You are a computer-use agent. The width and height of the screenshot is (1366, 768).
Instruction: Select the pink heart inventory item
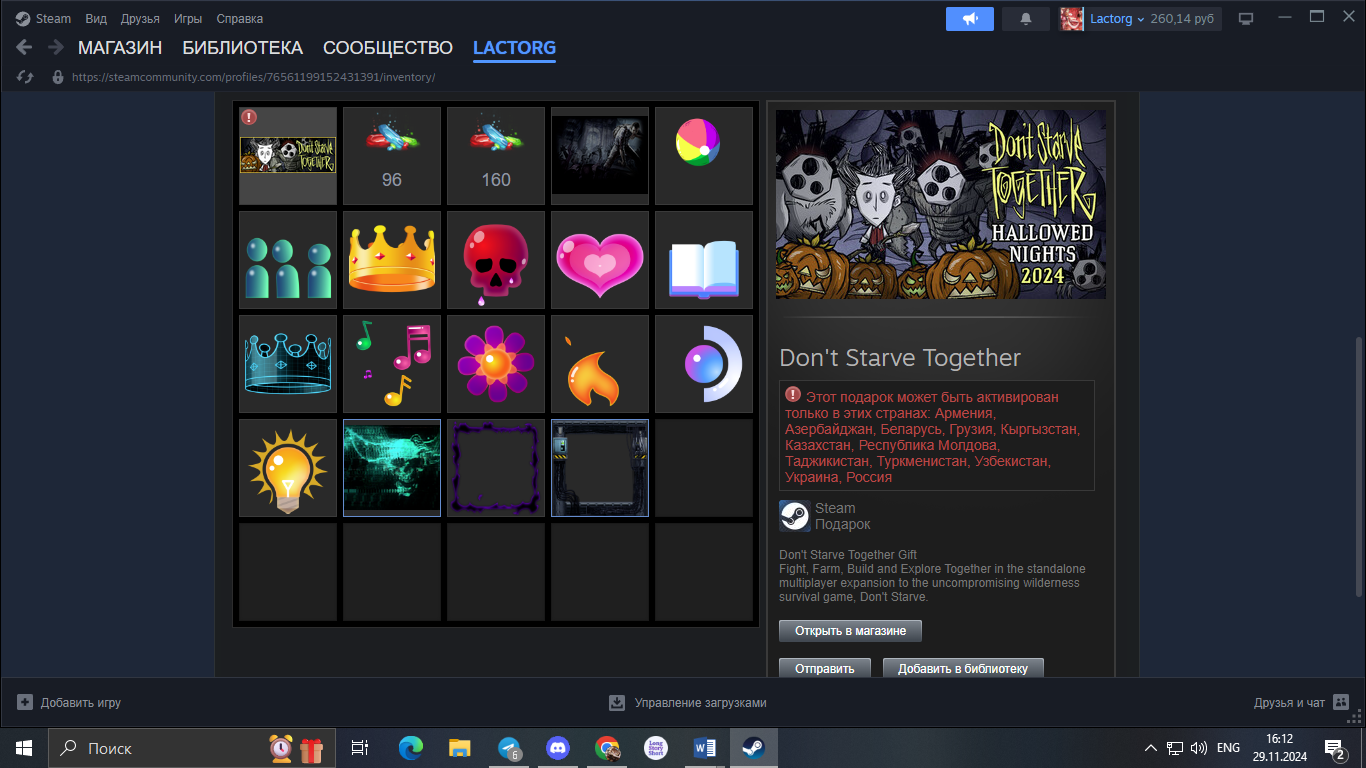click(x=600, y=259)
